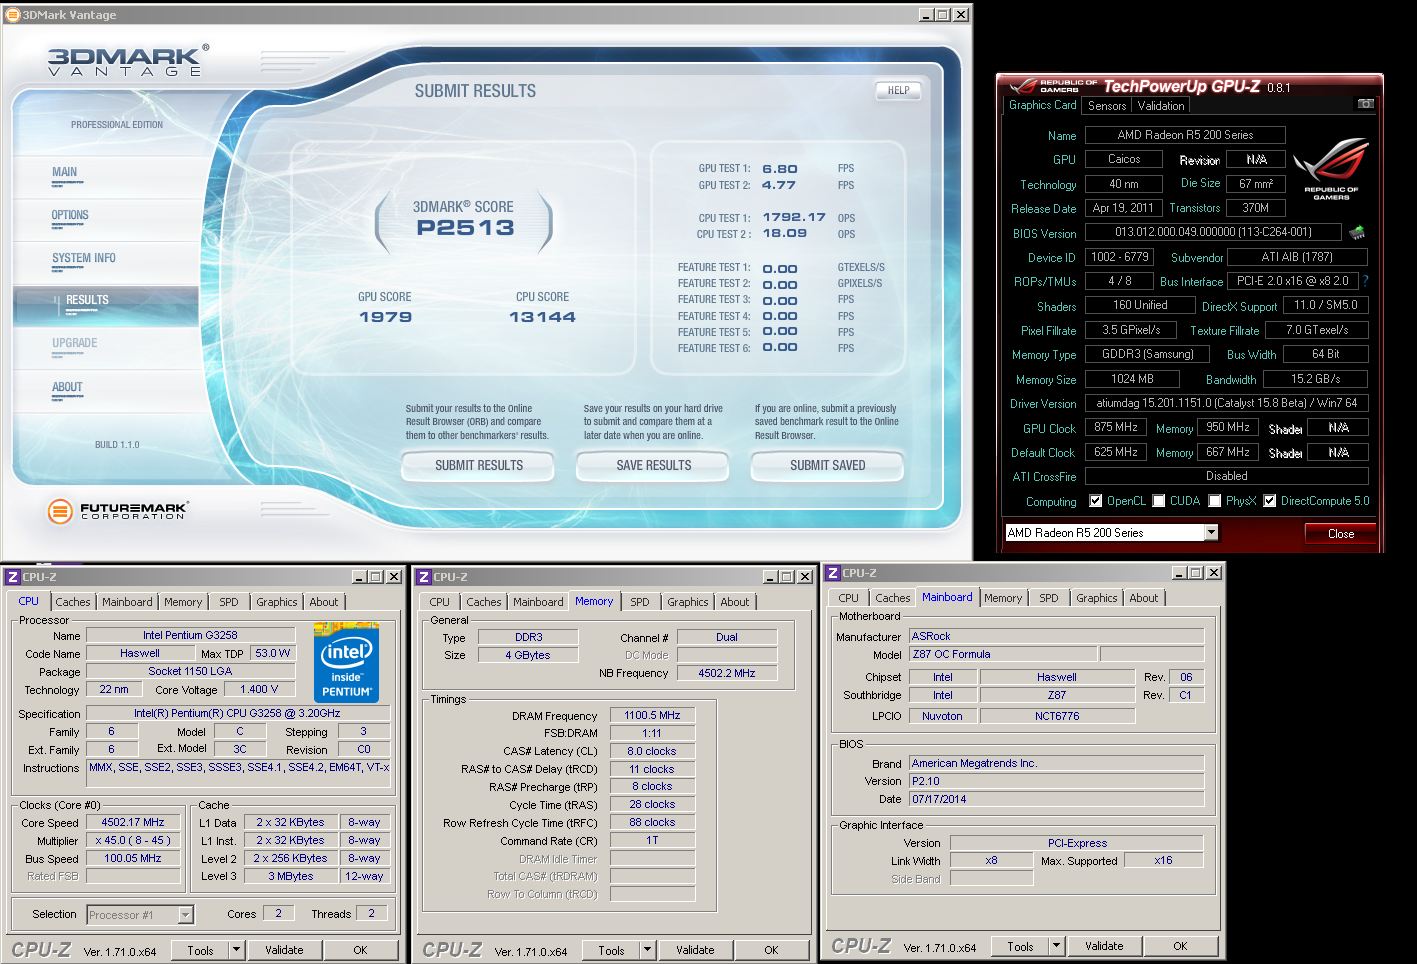Toggle the PhysX checkbox
Screen dimensions: 1417x964
pos(1214,501)
